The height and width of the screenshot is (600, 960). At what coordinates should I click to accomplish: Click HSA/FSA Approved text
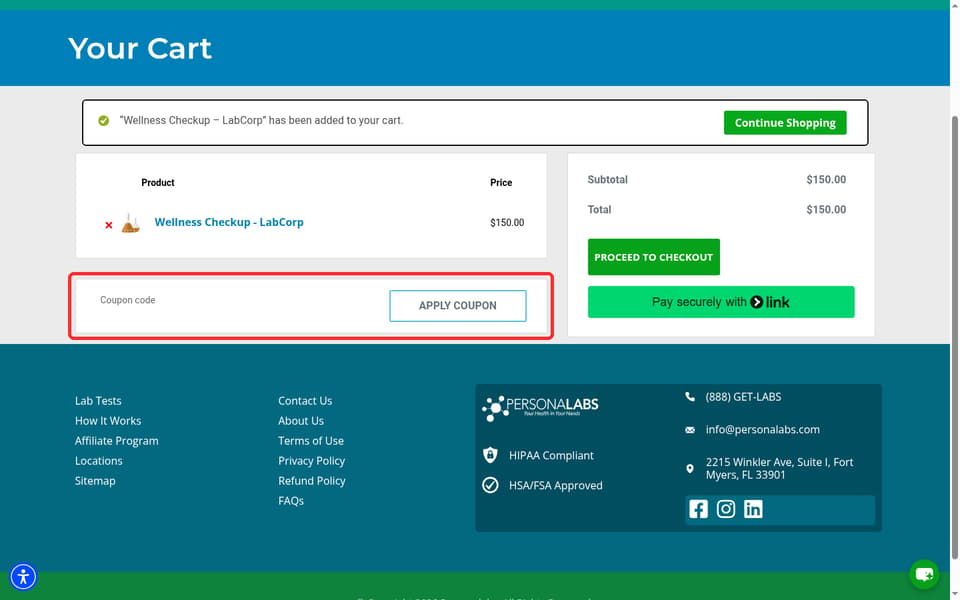click(555, 486)
